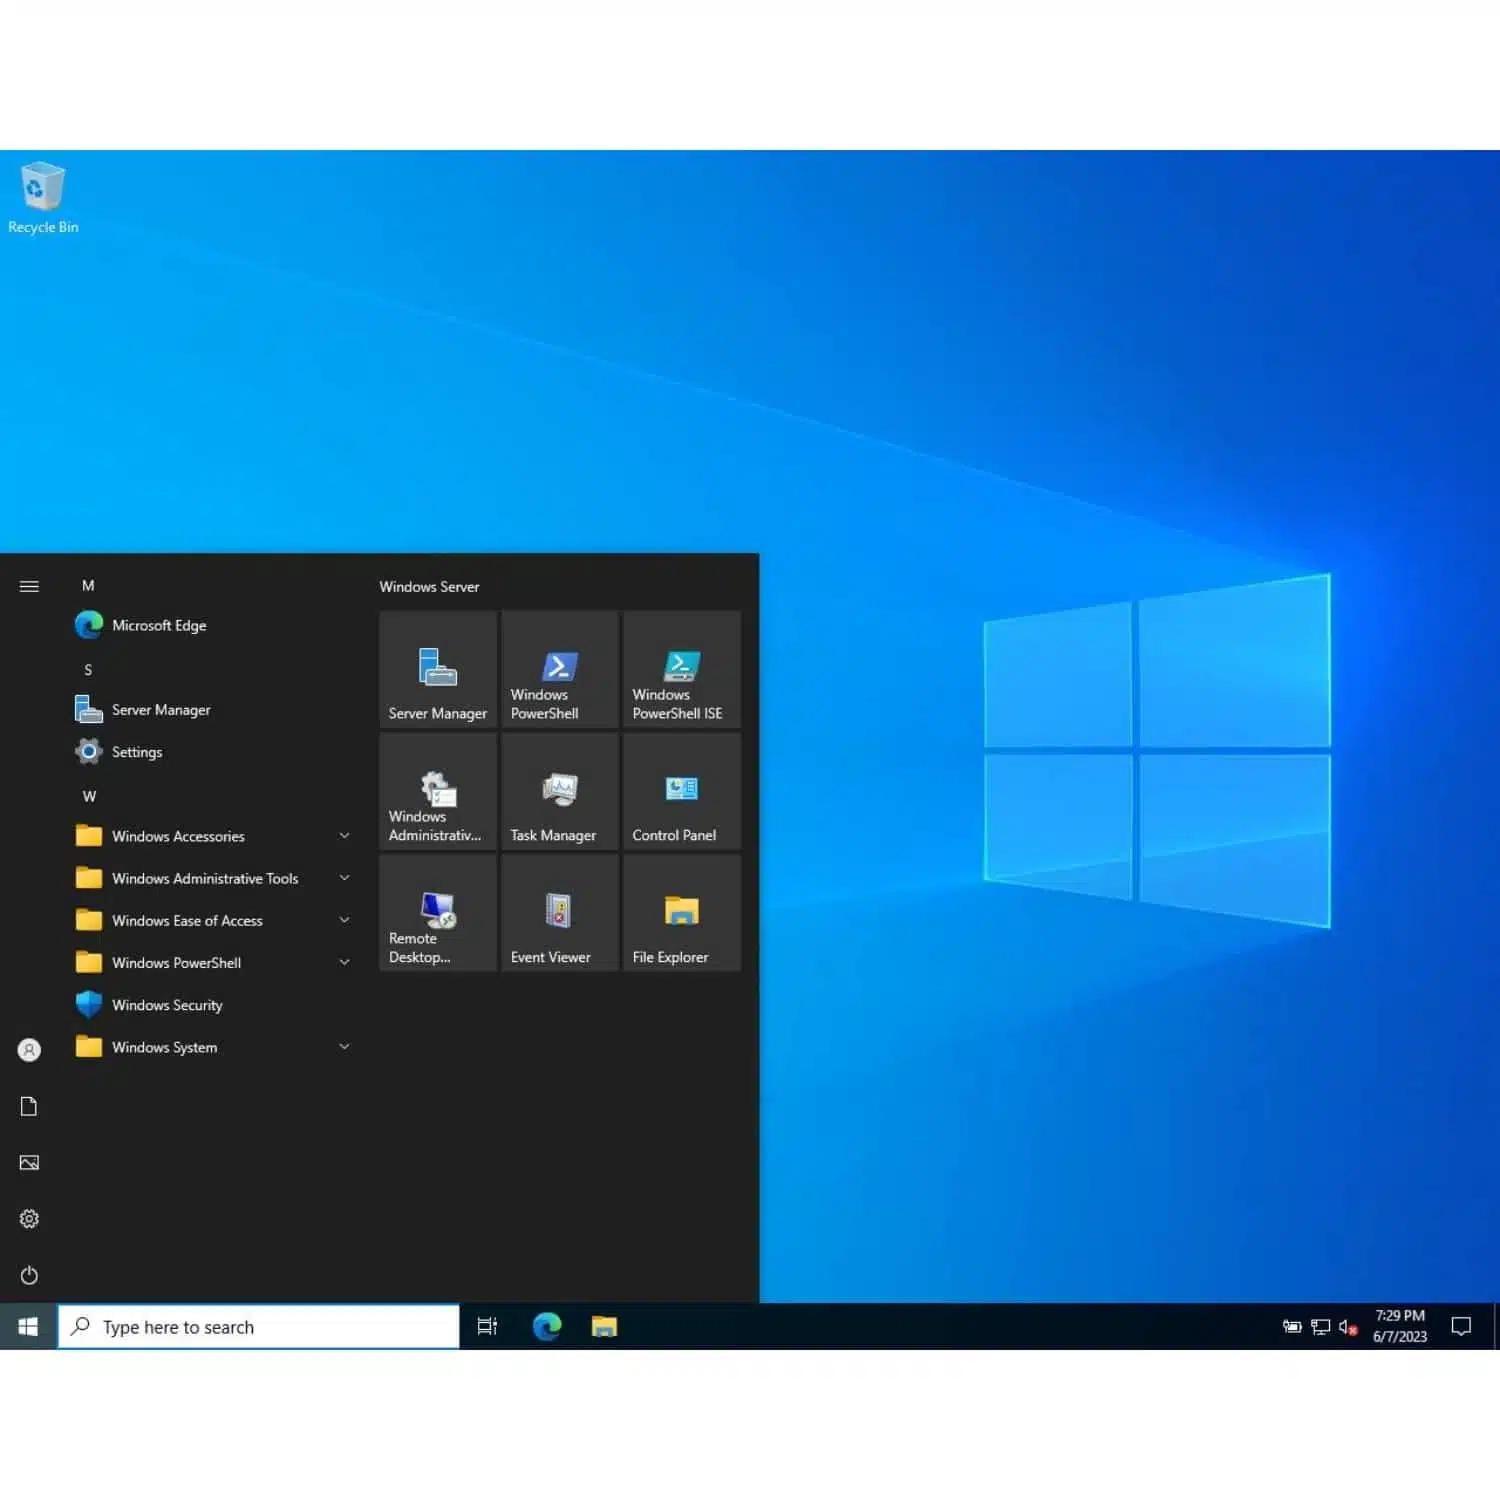Open the Windows PowerShell folder entry

(214, 962)
